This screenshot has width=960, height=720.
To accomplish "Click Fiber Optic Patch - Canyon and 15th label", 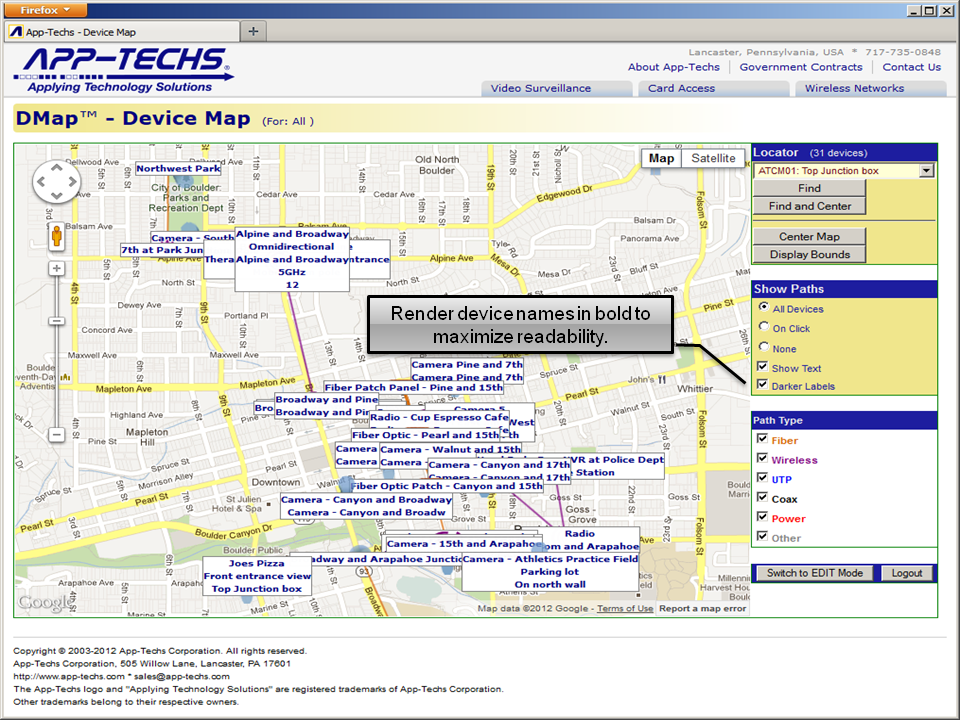I will (446, 486).
